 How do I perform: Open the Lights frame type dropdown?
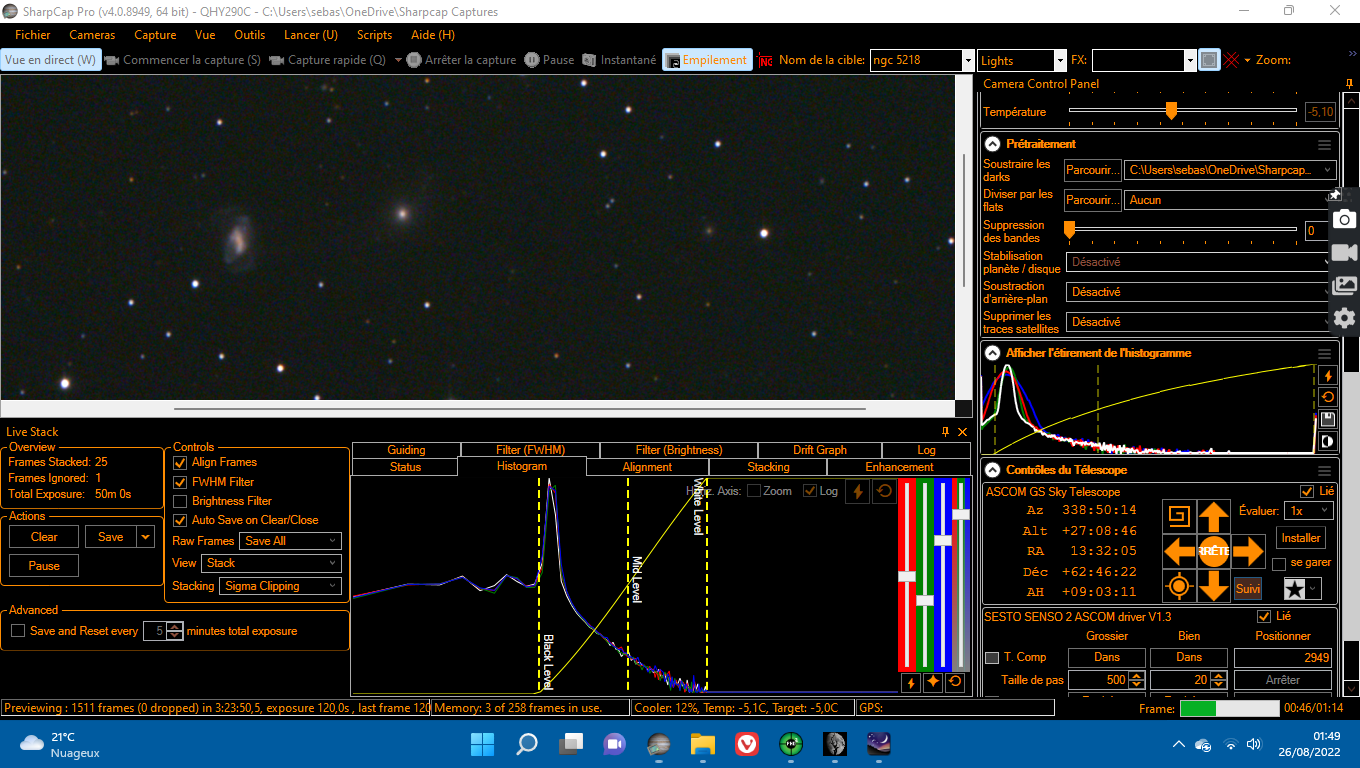[1059, 60]
